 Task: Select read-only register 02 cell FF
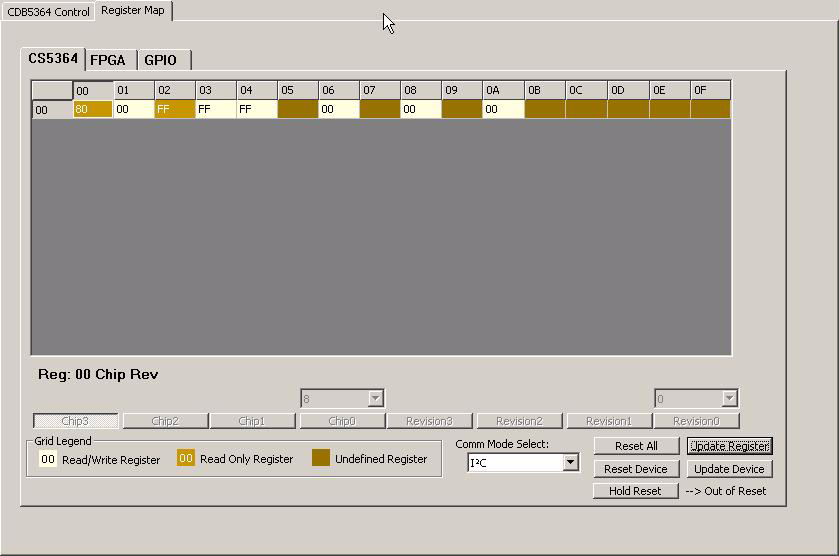coord(175,109)
